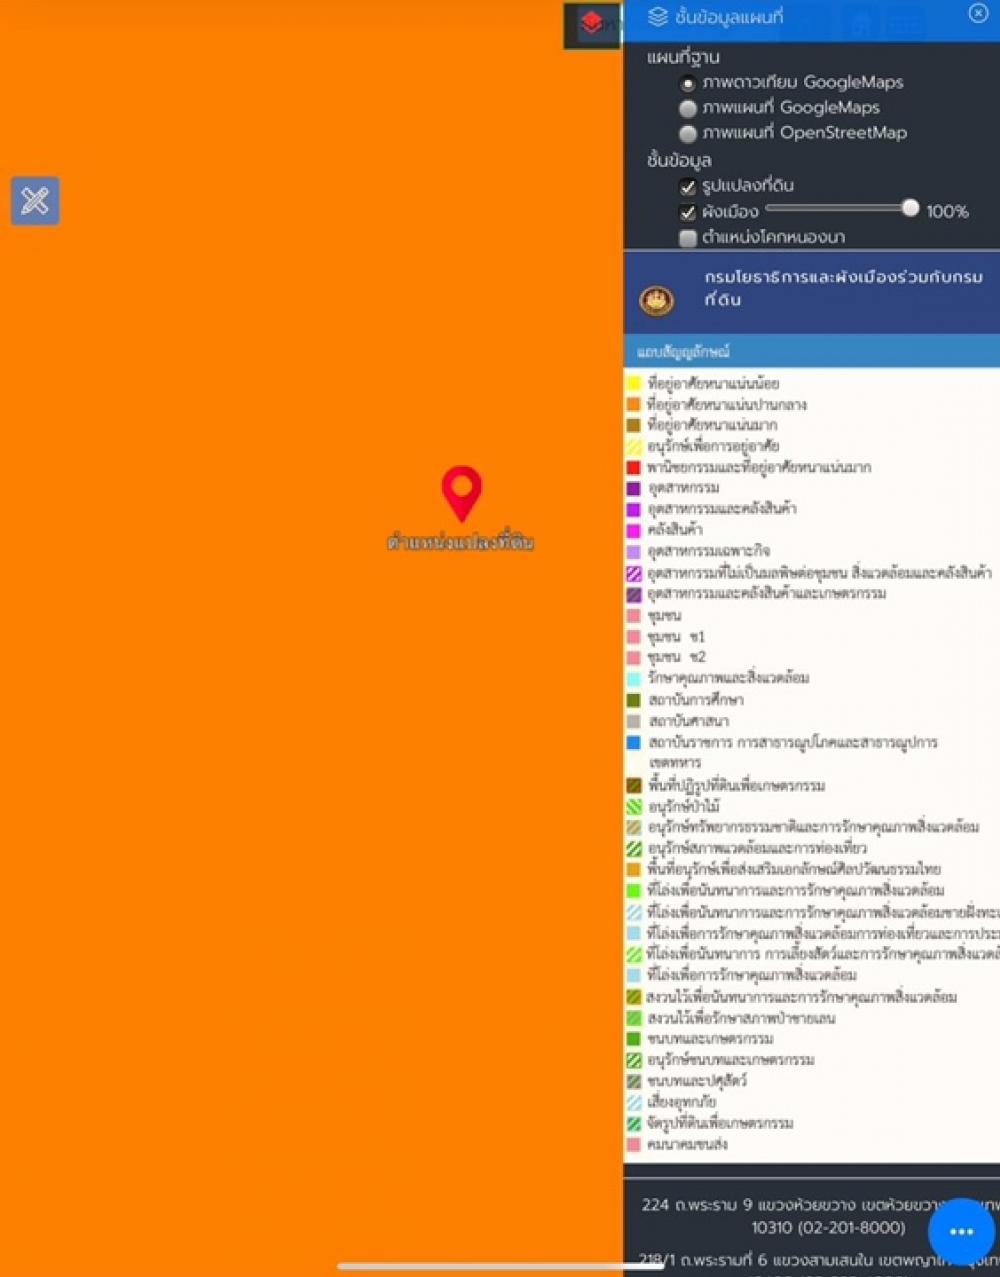Click พื้นที่ปฏิรูปที่ดินเพื่อเกษตรกรรม legend text
Screen dimensions: 1000x1277
pyautogui.click(x=736, y=786)
